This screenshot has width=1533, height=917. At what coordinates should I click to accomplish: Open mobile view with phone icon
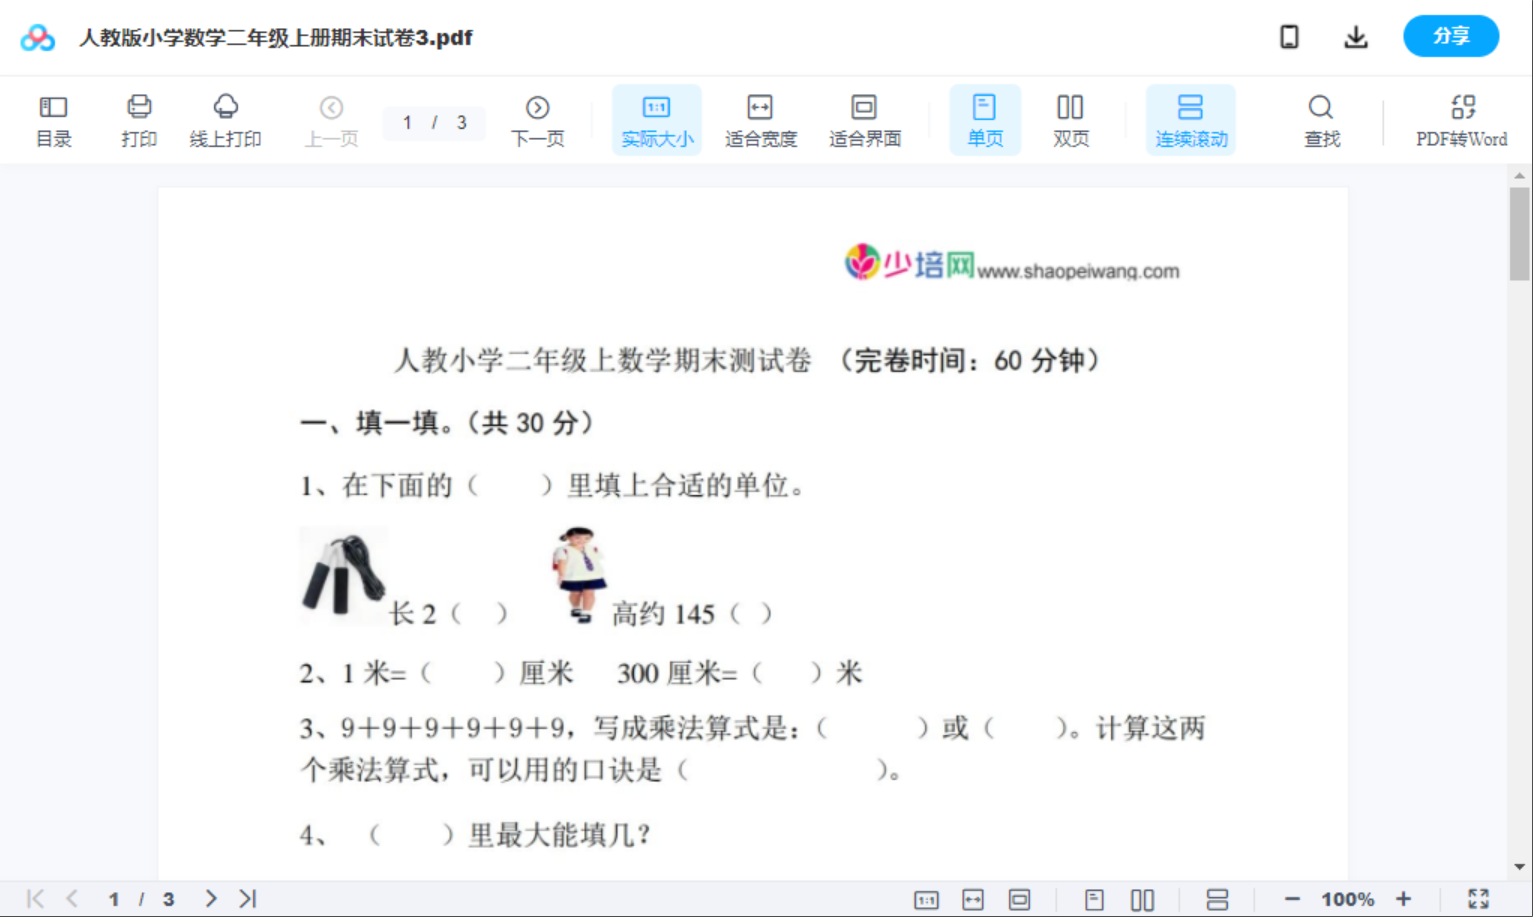point(1289,36)
